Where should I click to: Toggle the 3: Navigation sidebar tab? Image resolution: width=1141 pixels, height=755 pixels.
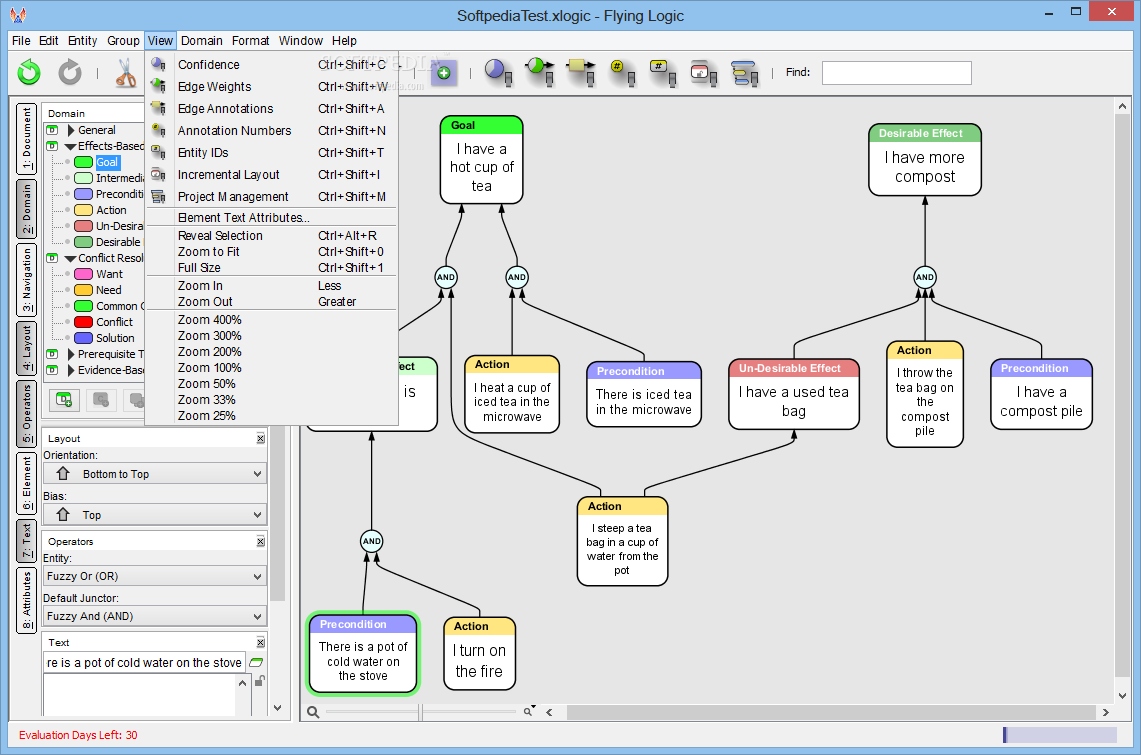(x=26, y=279)
